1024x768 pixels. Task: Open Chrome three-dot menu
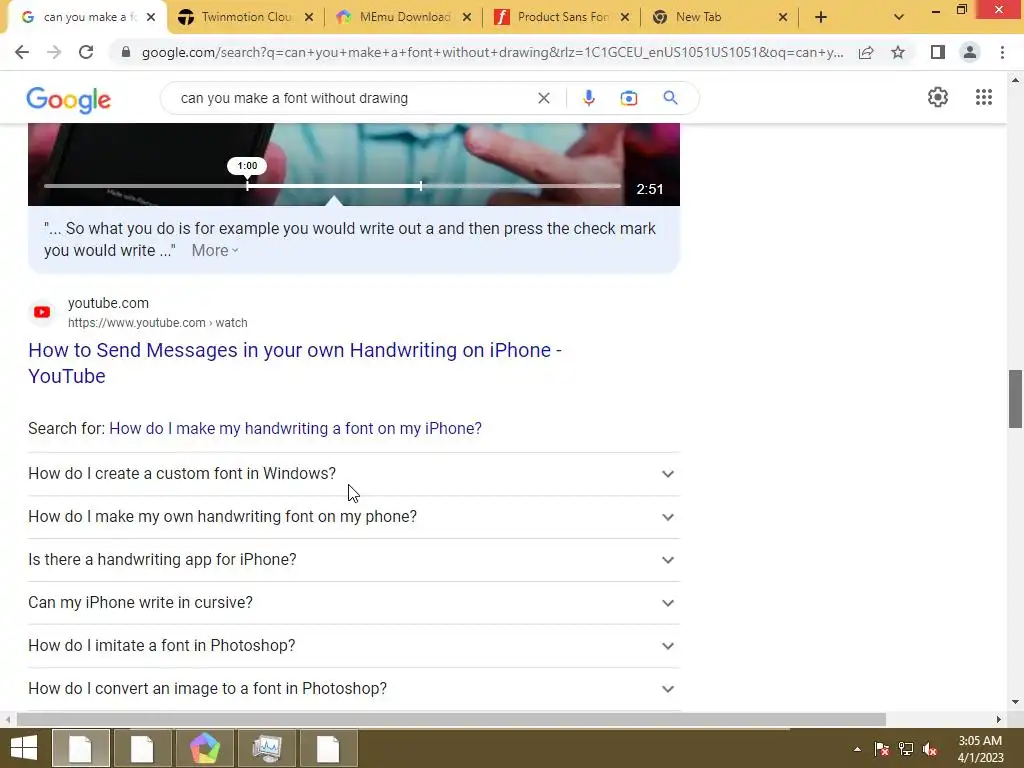click(1002, 52)
